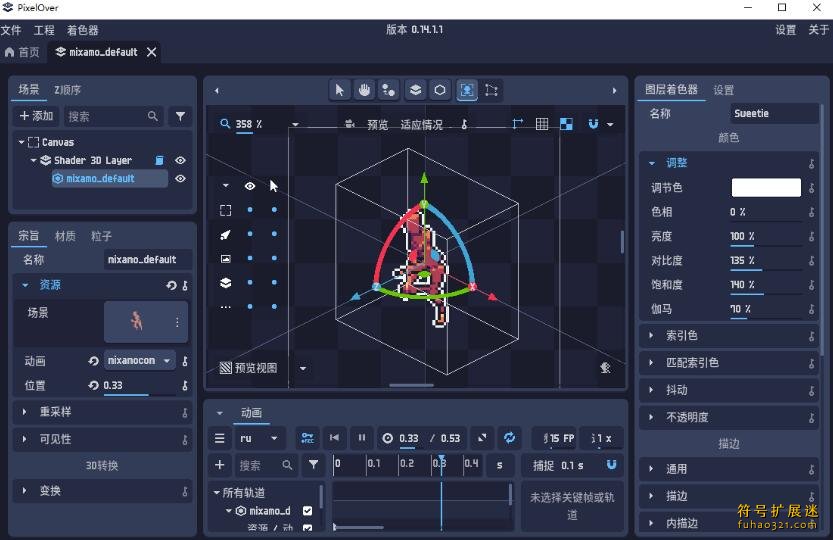Click the loop animation icon in timeline
The image size is (833, 540).
[x=510, y=438]
